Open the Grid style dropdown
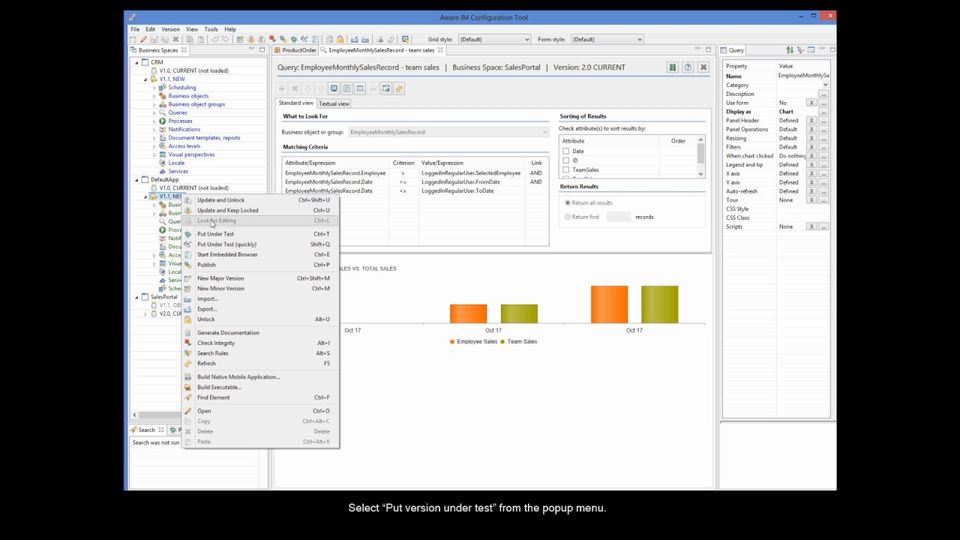Viewport: 960px width, 540px height. (x=494, y=39)
